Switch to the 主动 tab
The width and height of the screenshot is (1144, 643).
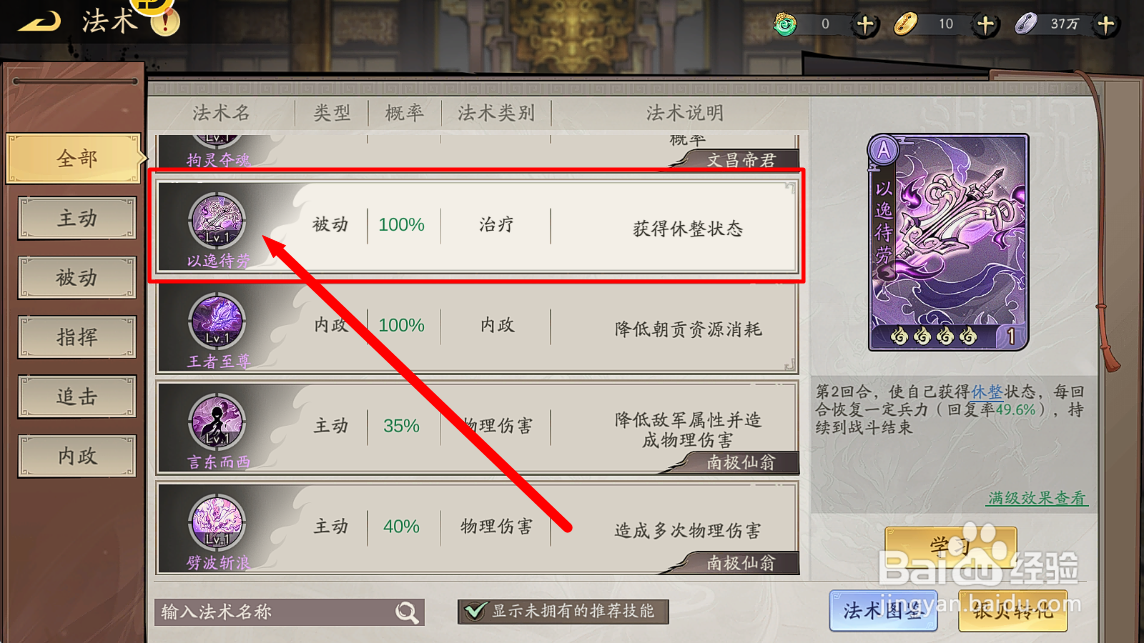[77, 218]
